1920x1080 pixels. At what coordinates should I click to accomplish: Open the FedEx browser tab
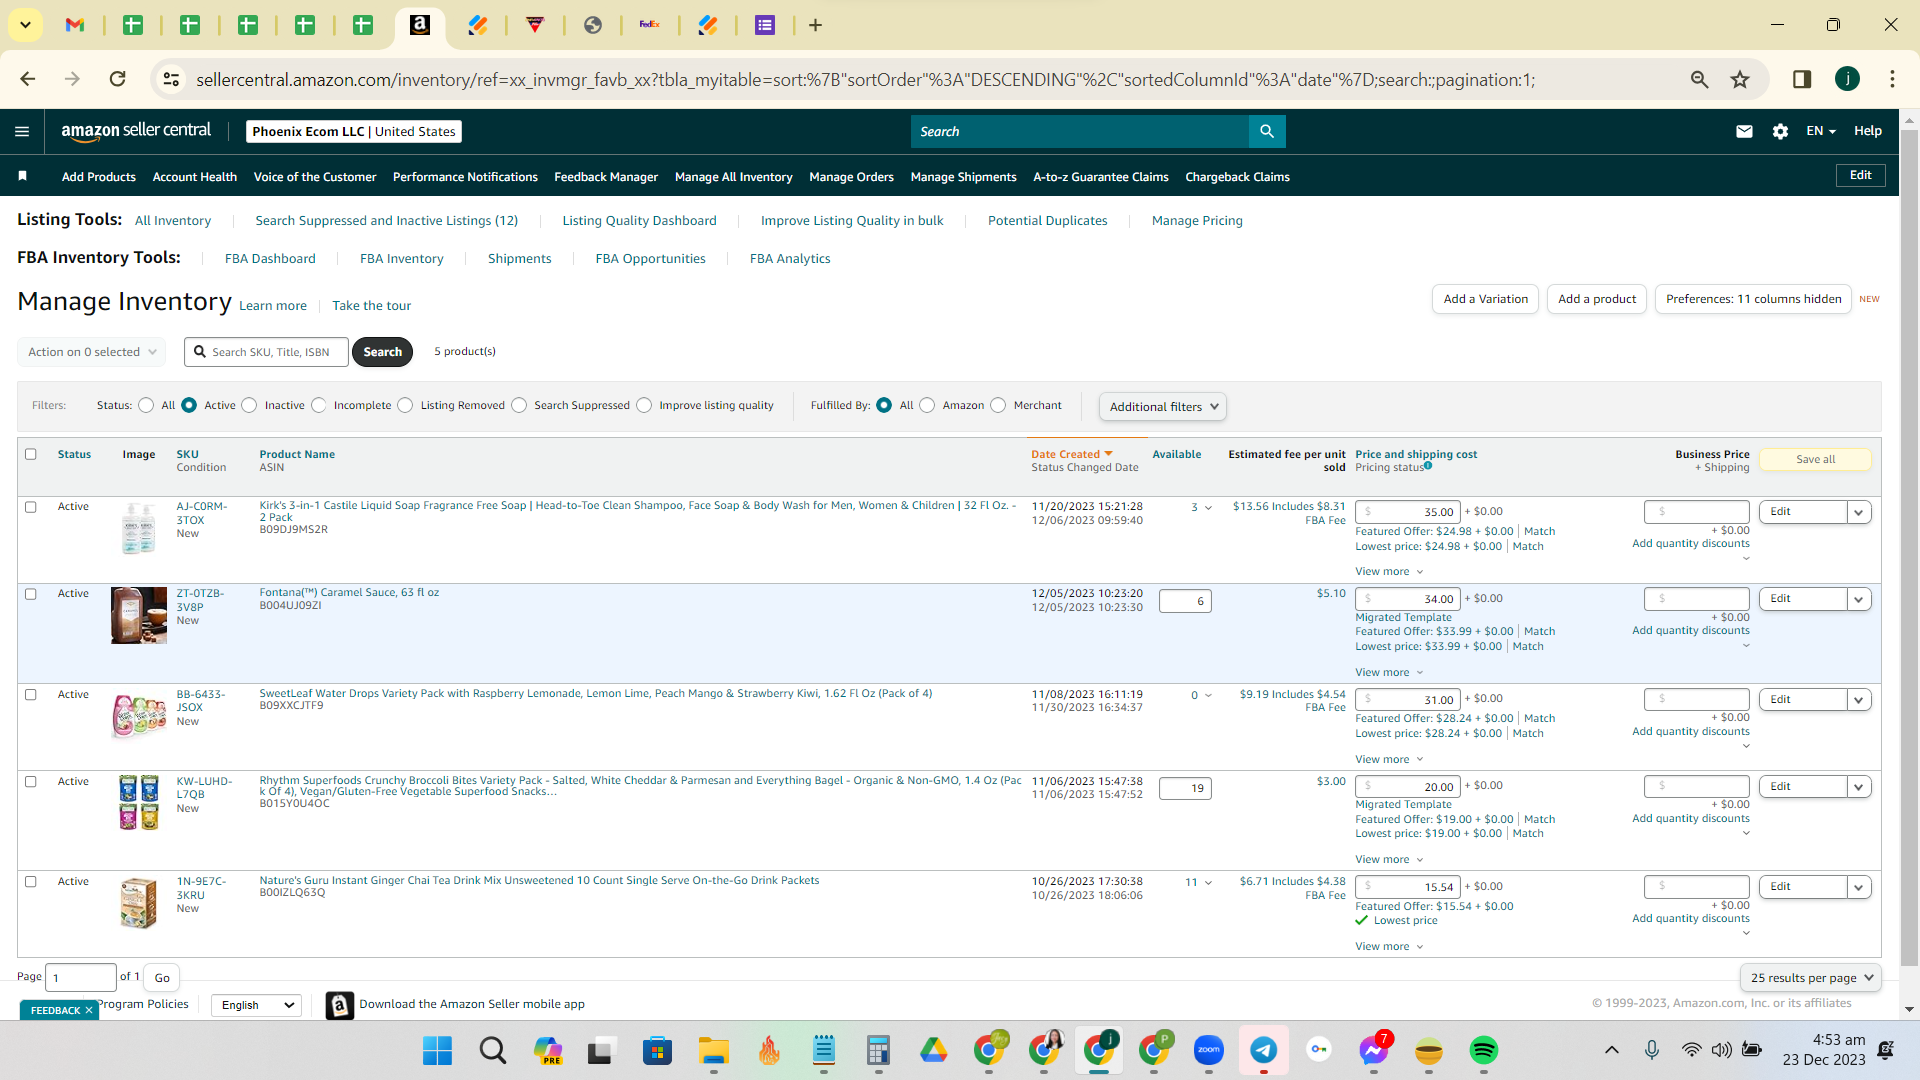point(650,25)
